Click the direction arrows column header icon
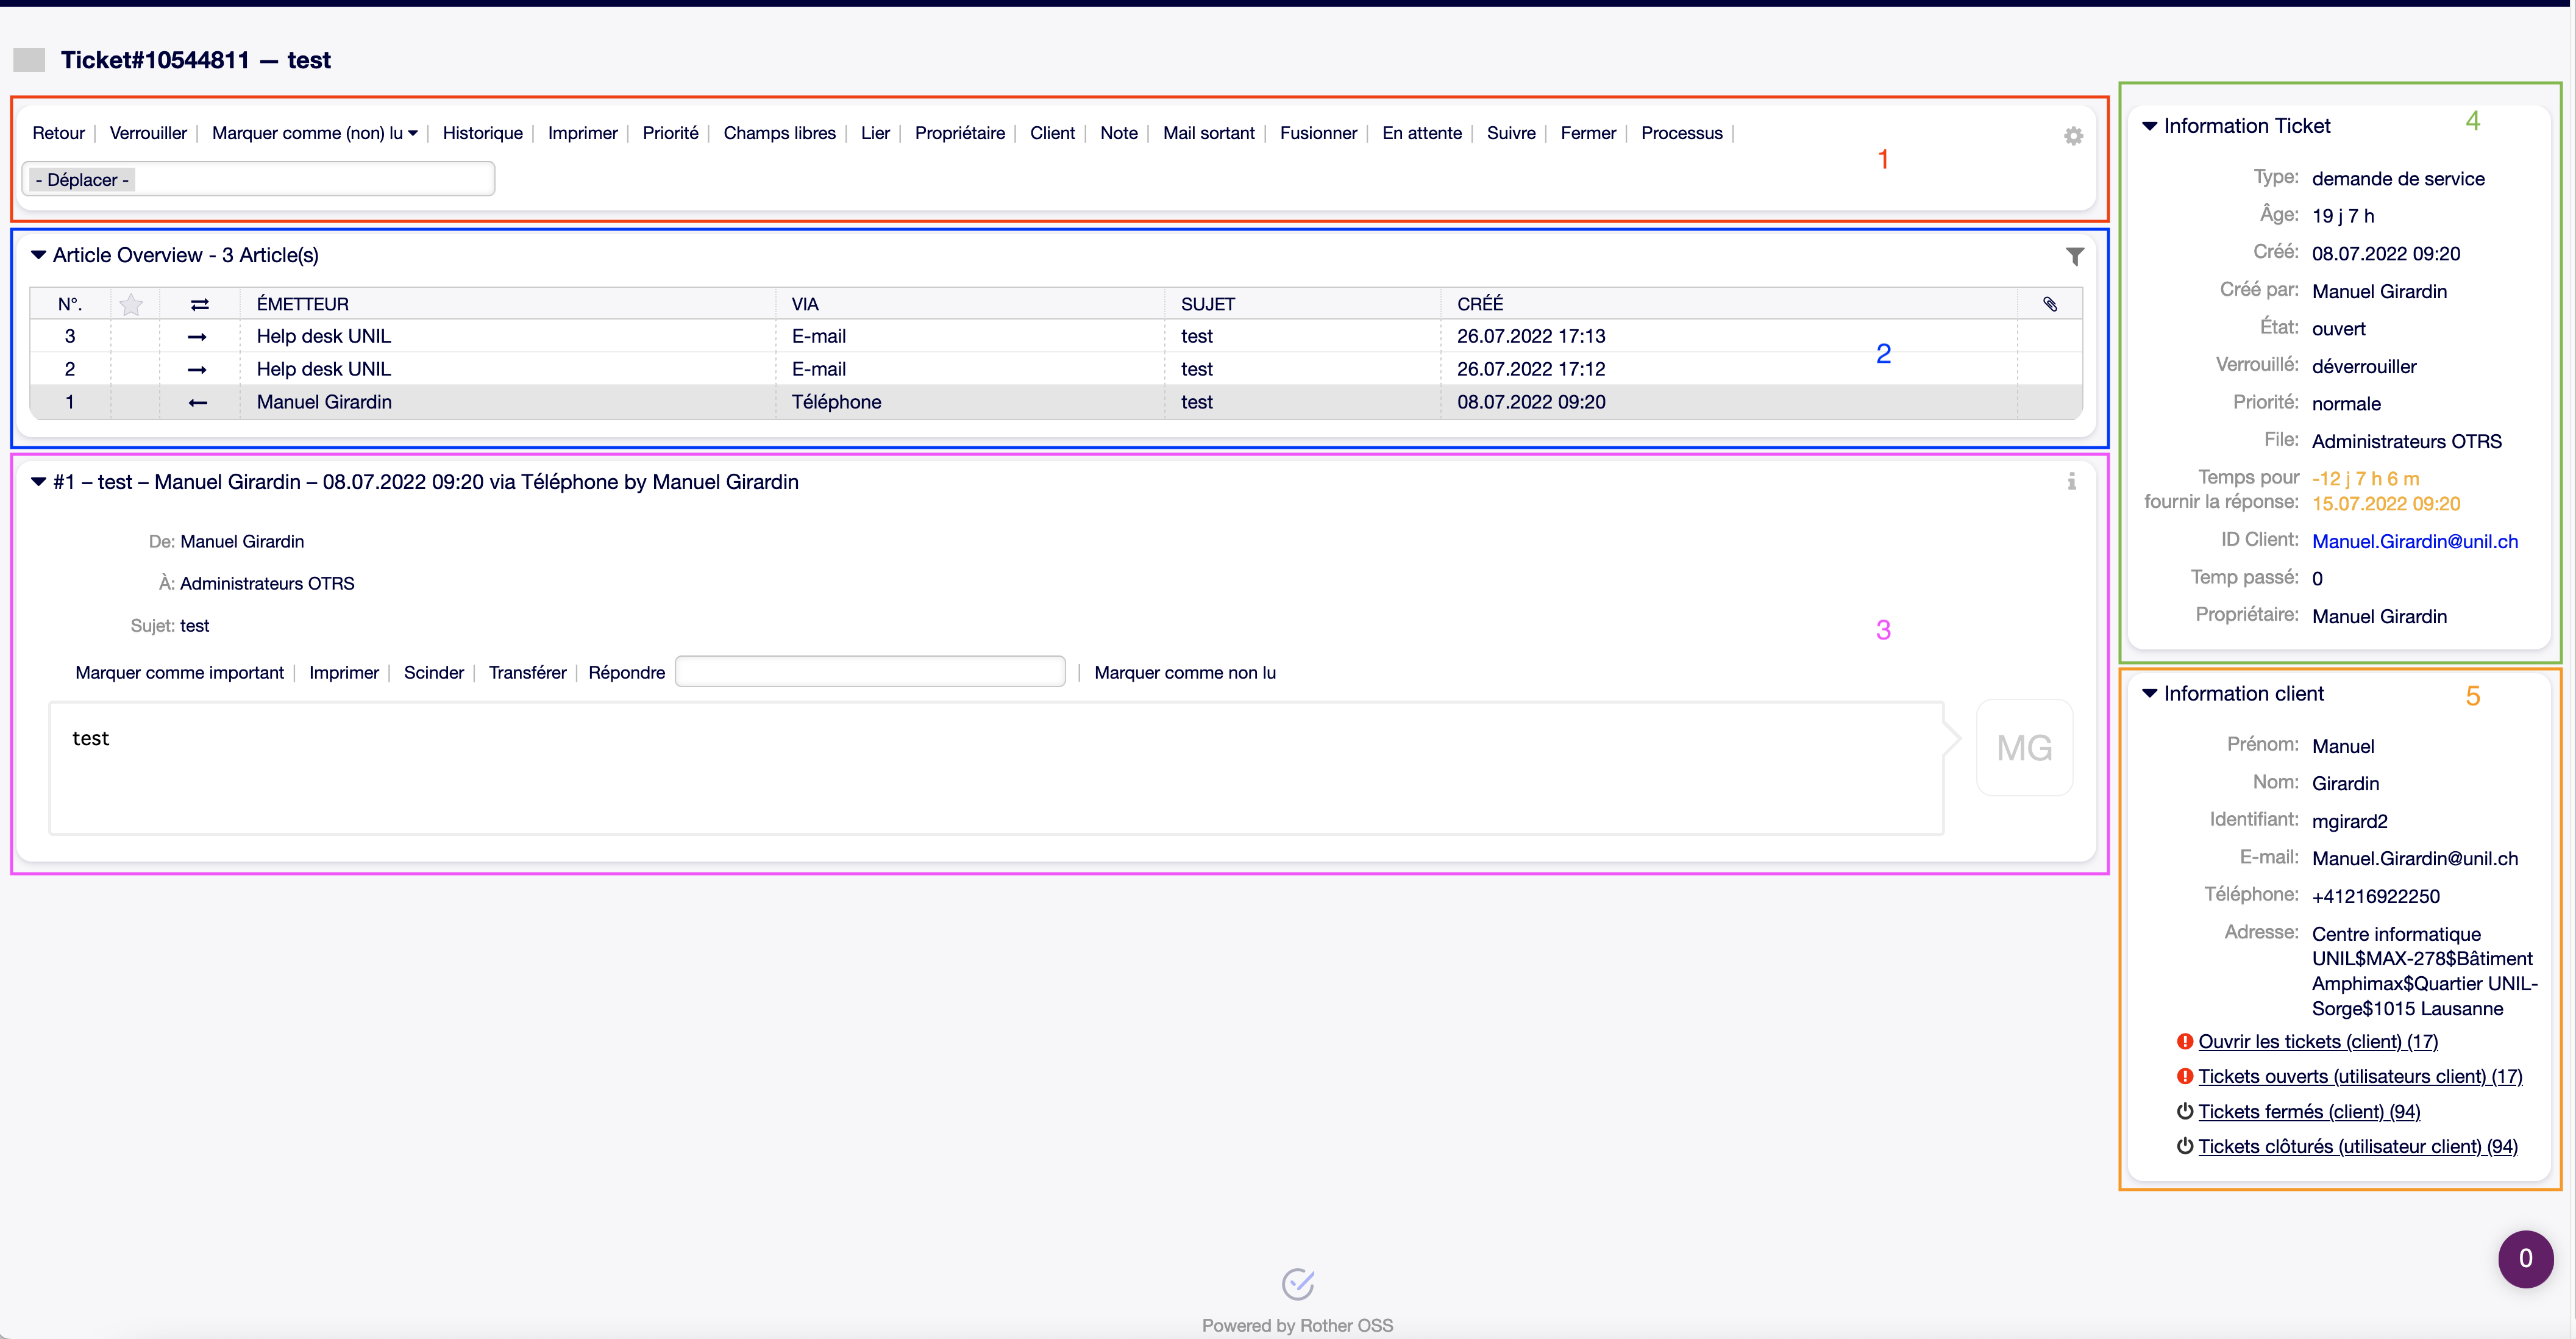The width and height of the screenshot is (2576, 1339). pyautogui.click(x=199, y=304)
